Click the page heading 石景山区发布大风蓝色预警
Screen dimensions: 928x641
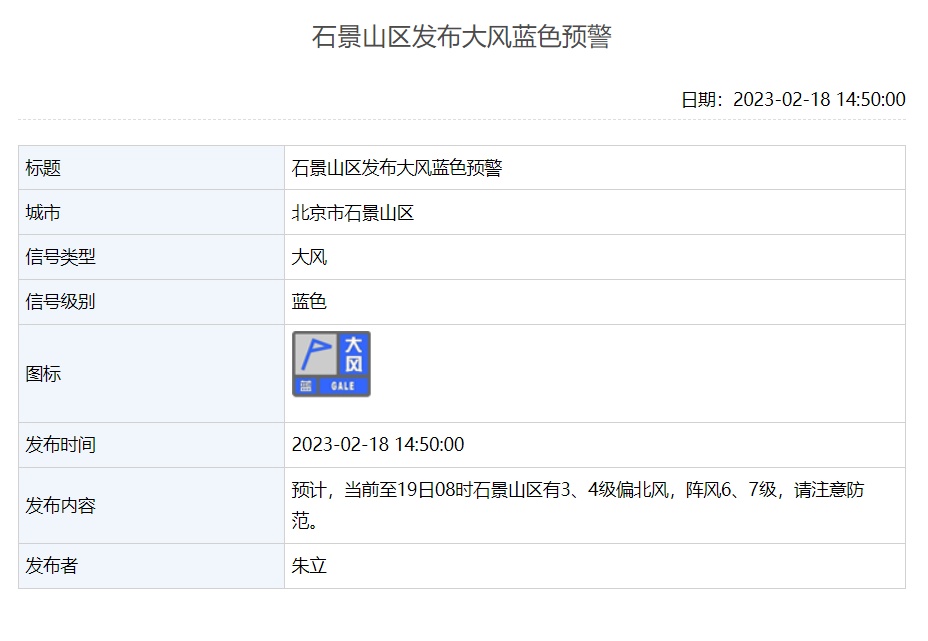coord(461,37)
